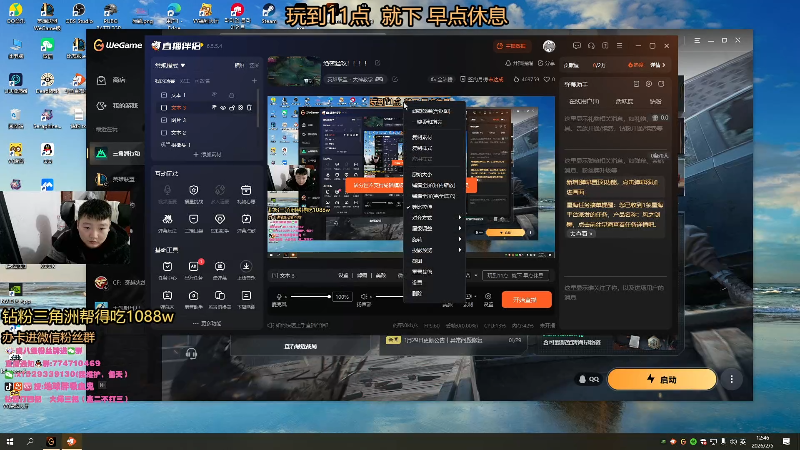
Task: Open the hamburger menu in the companion title bar
Action: (619, 45)
